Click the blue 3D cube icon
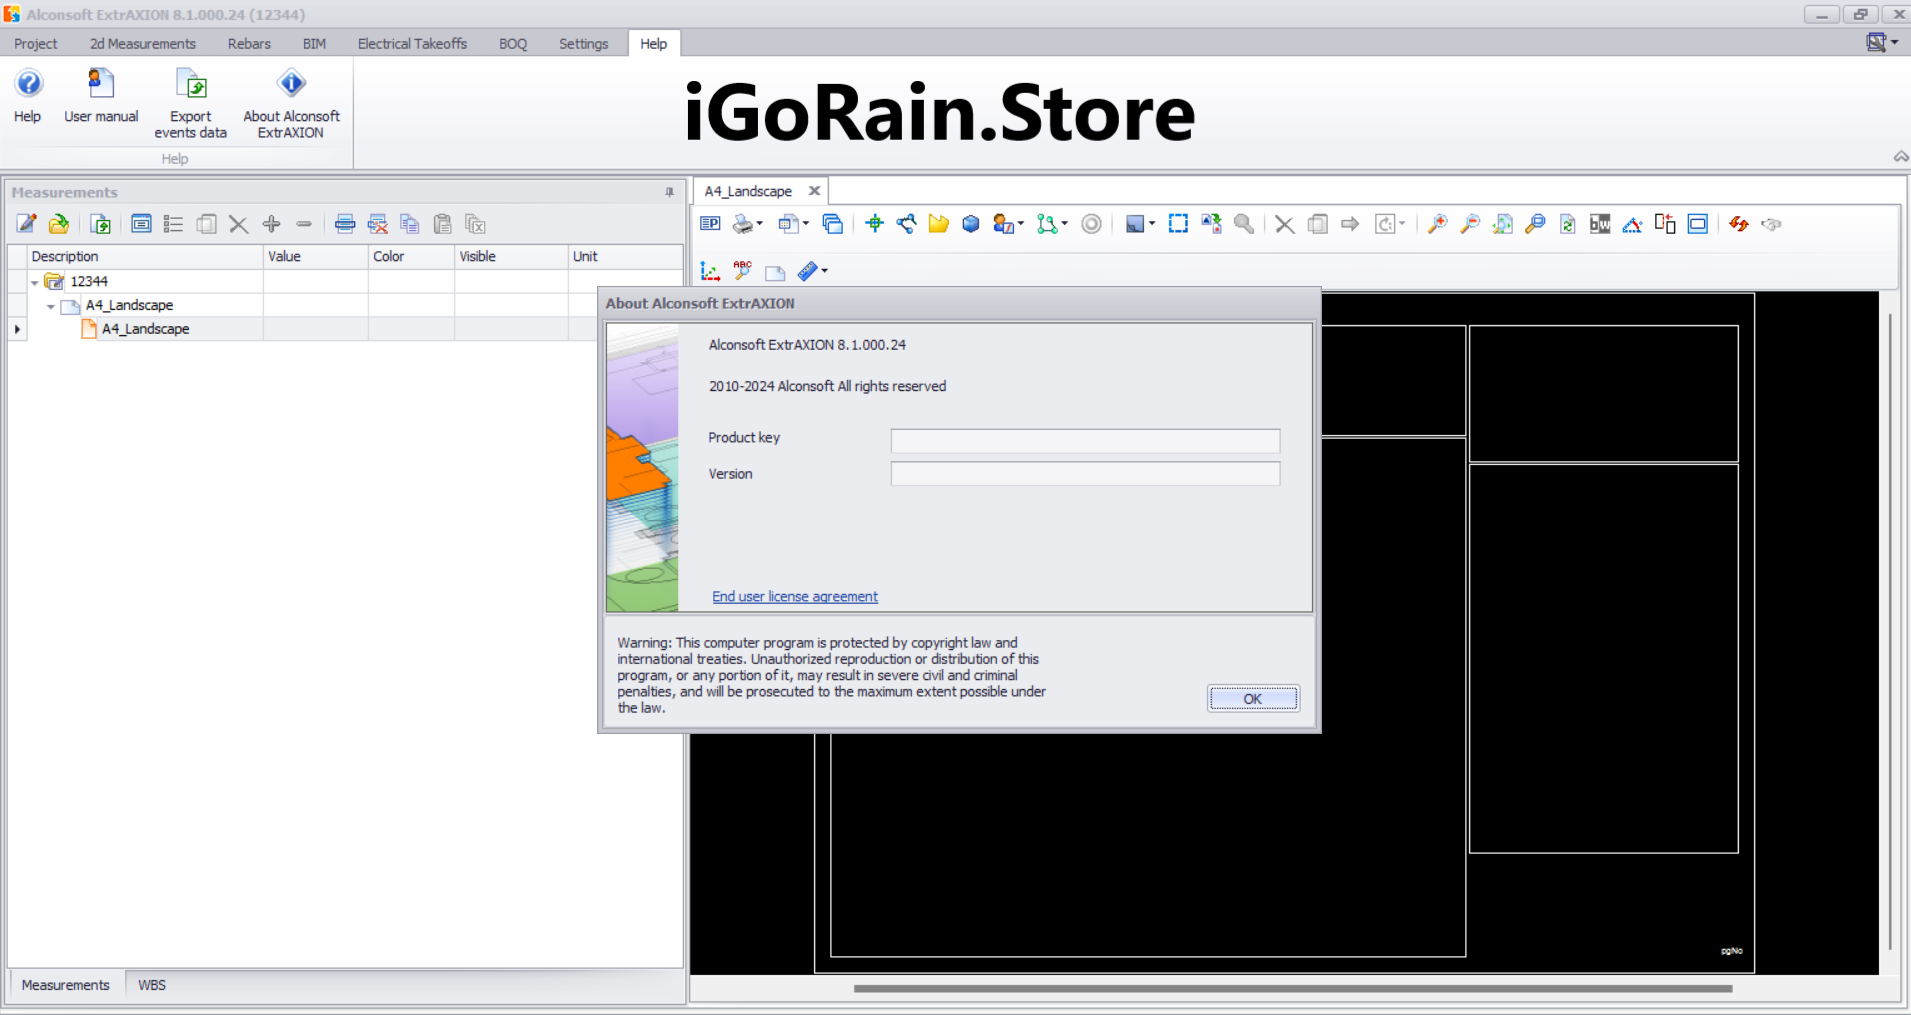The image size is (1911, 1015). 970,224
